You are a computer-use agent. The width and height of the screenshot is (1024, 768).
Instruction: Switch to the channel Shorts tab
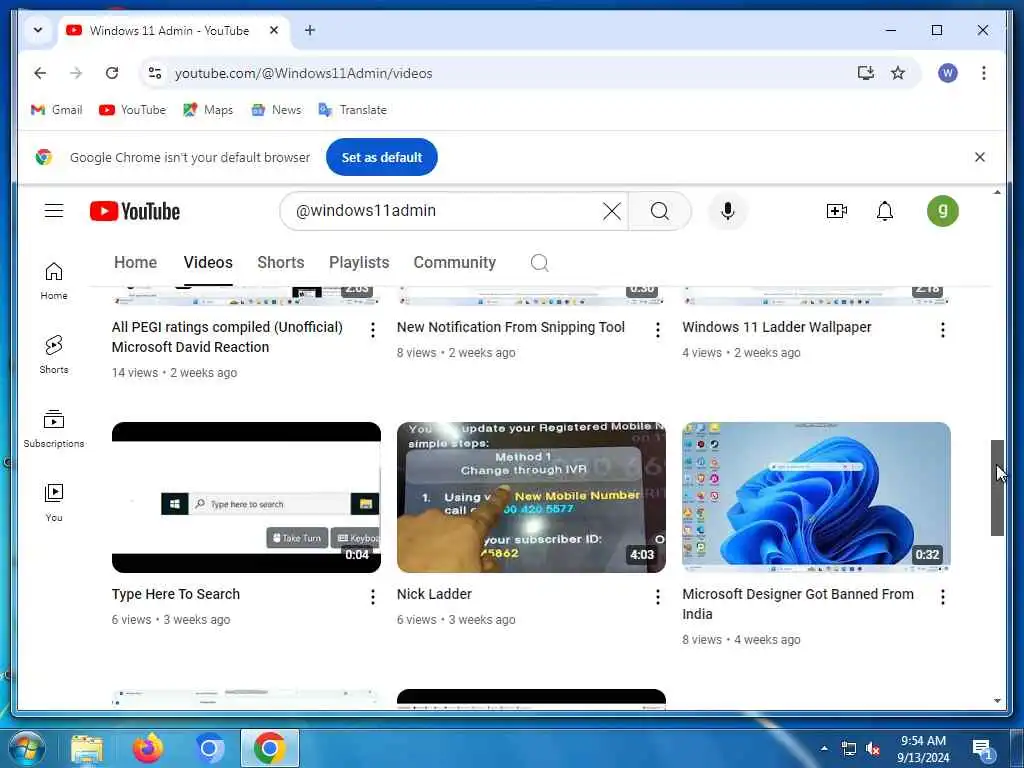click(x=281, y=263)
